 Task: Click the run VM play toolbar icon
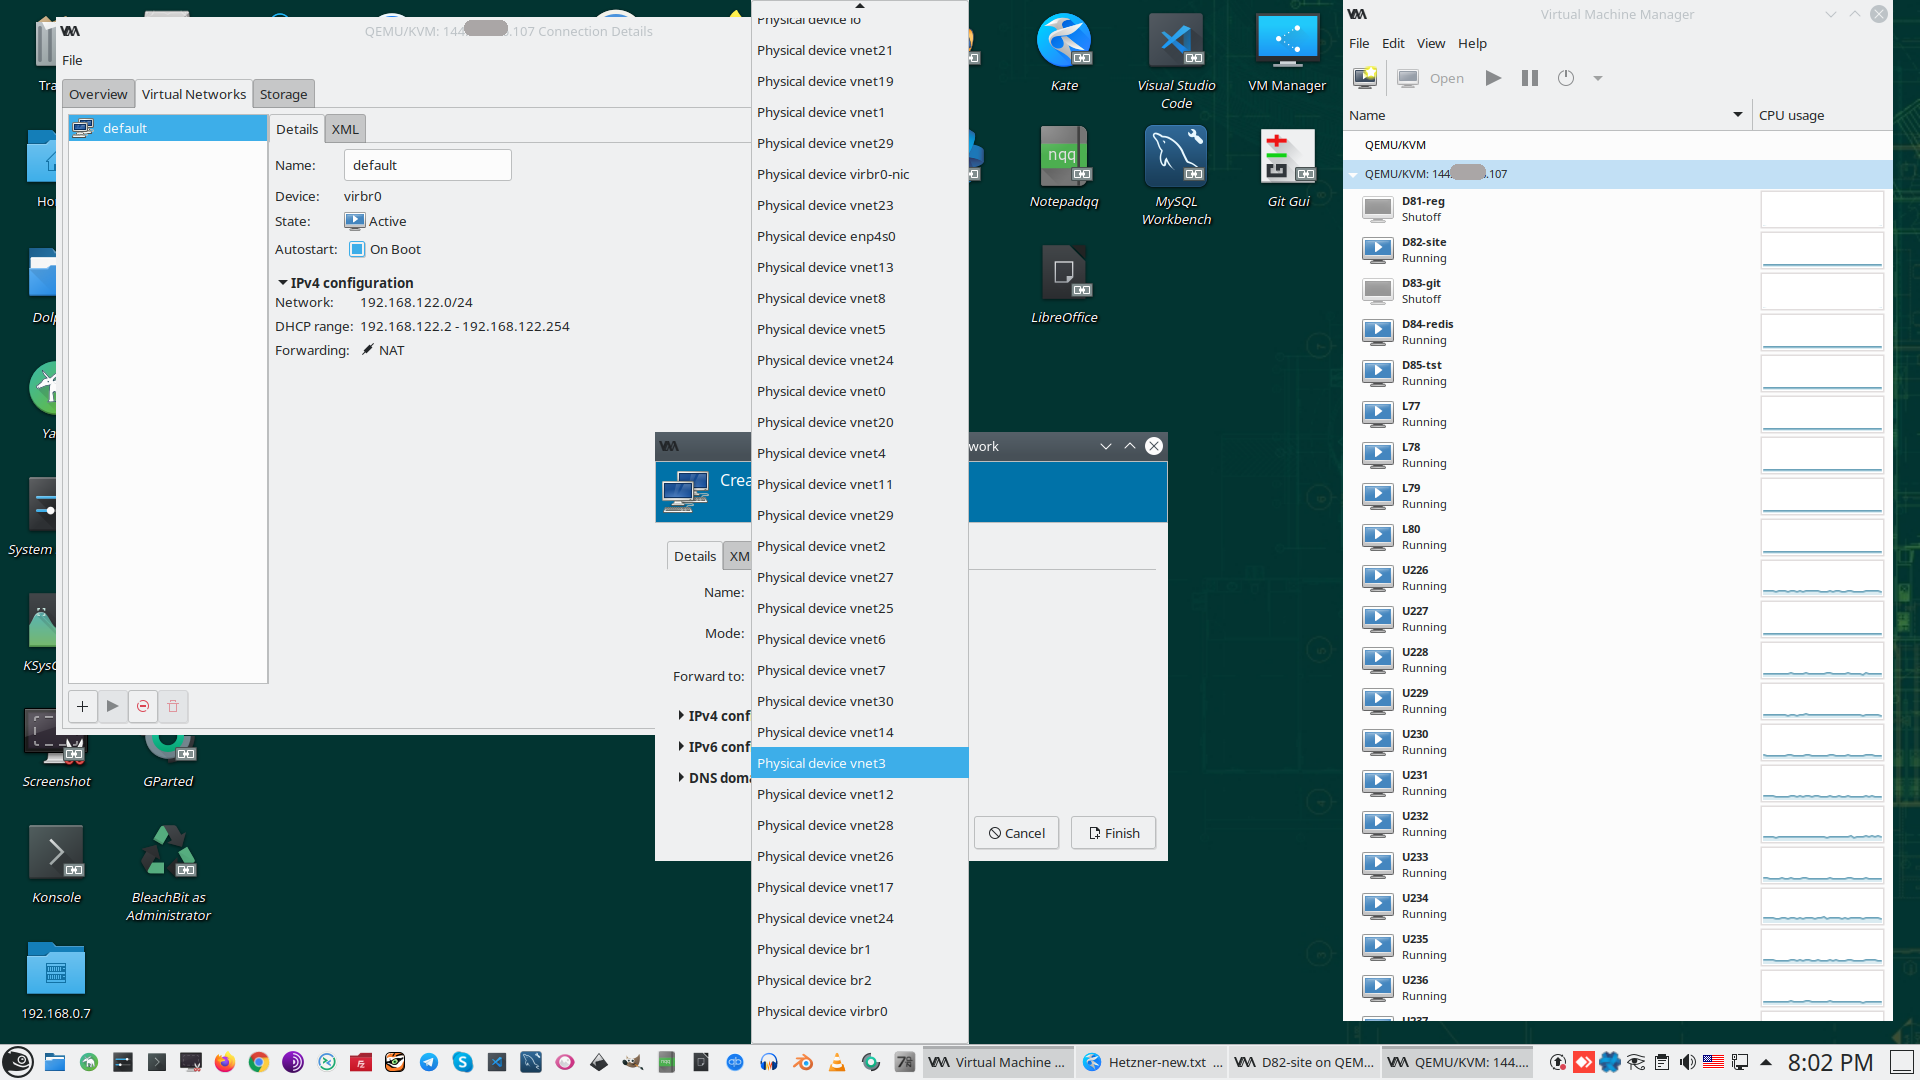coord(1493,78)
